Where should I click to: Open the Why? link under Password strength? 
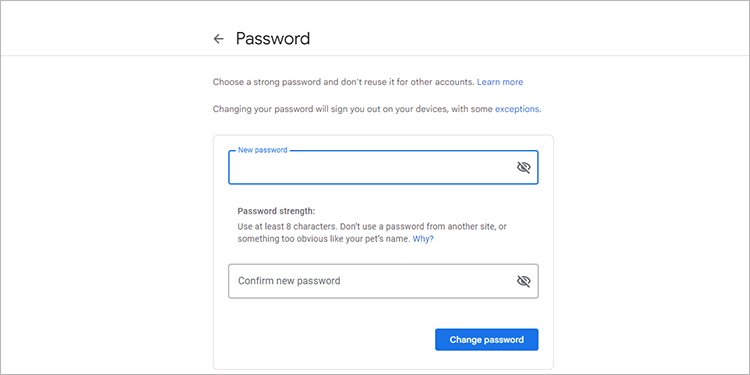[423, 239]
